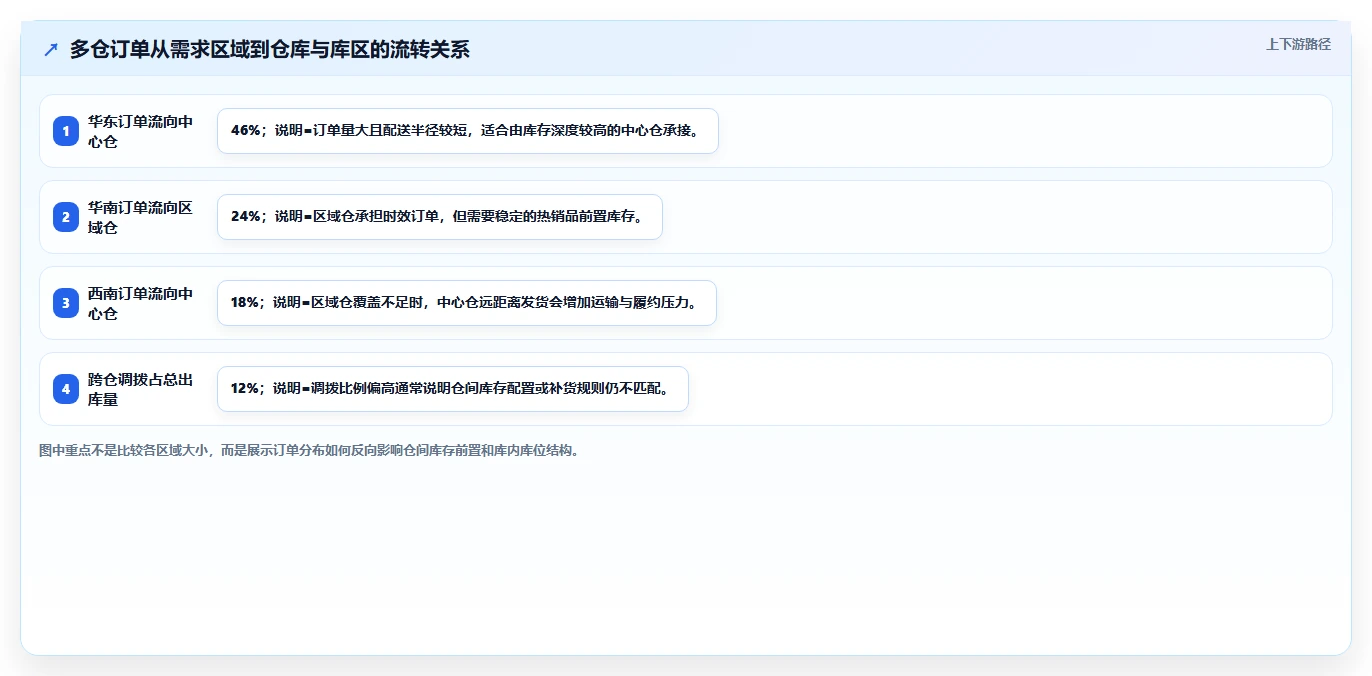The image size is (1372, 676).
Task: Select the number 4 badge
Action: pyautogui.click(x=66, y=389)
